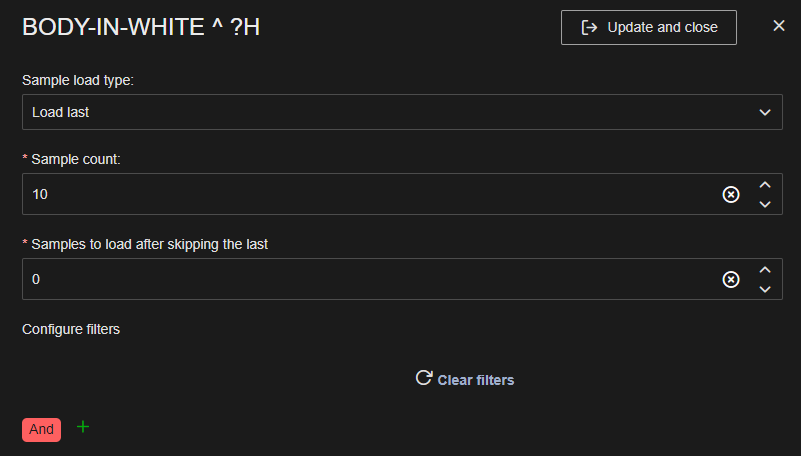The image size is (801, 456).
Task: Increment the skip-last samples value
Action: [765, 270]
